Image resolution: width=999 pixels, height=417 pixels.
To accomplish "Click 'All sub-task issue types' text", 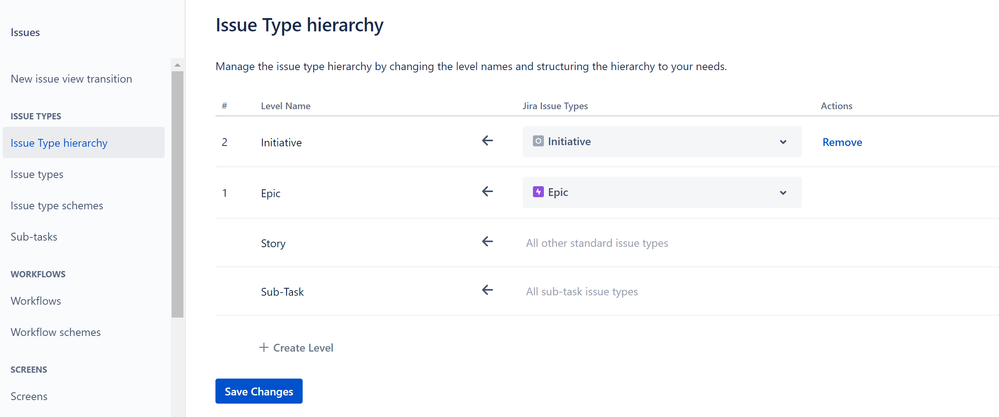I will click(582, 292).
